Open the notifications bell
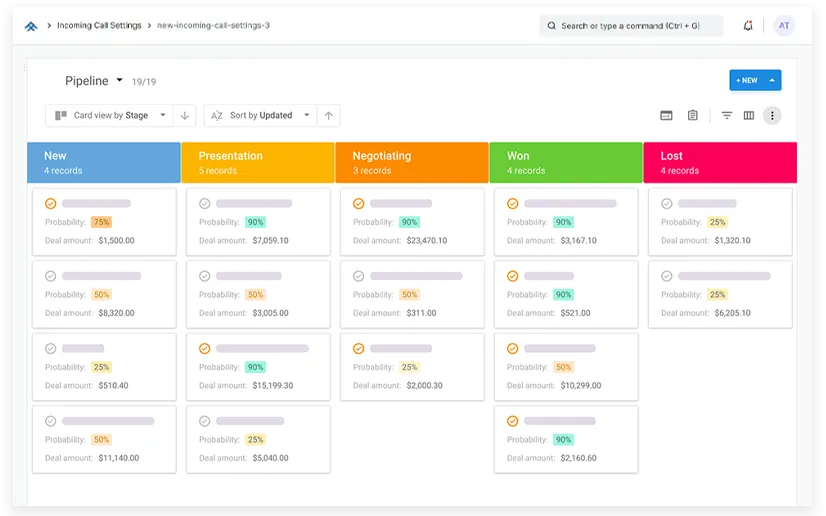The width and height of the screenshot is (826, 516). (748, 26)
